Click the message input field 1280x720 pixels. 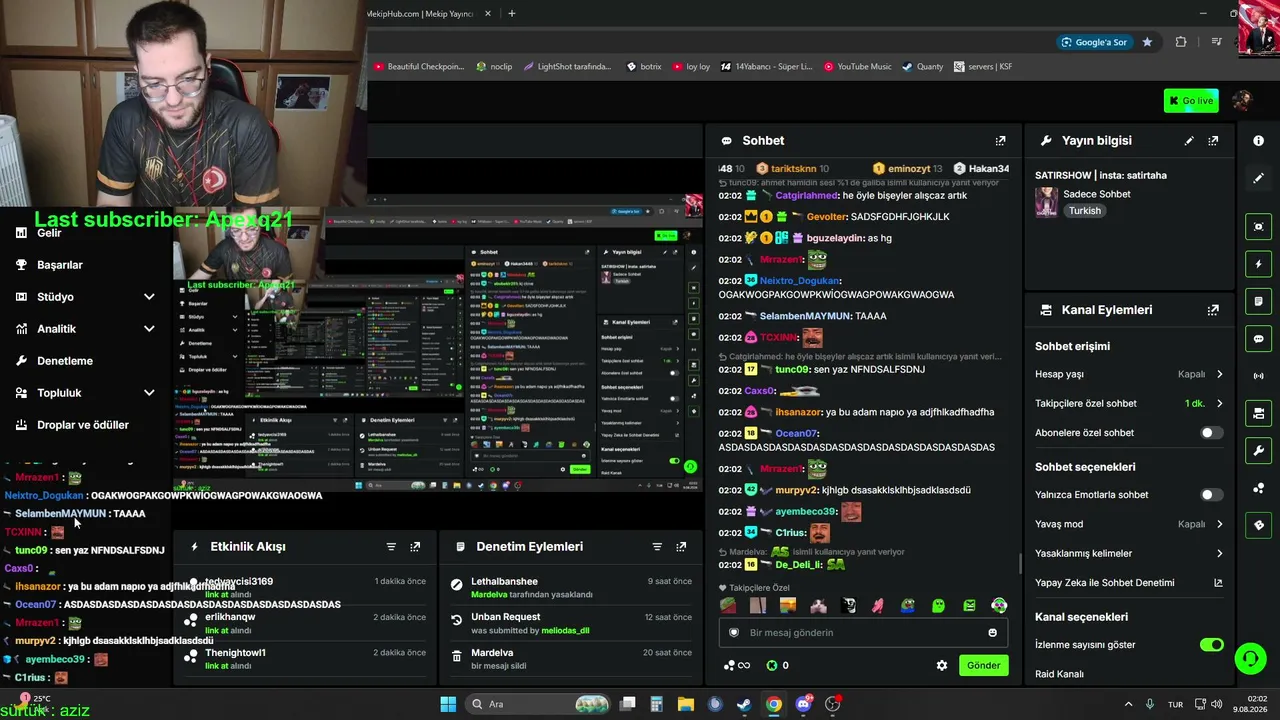click(x=862, y=632)
